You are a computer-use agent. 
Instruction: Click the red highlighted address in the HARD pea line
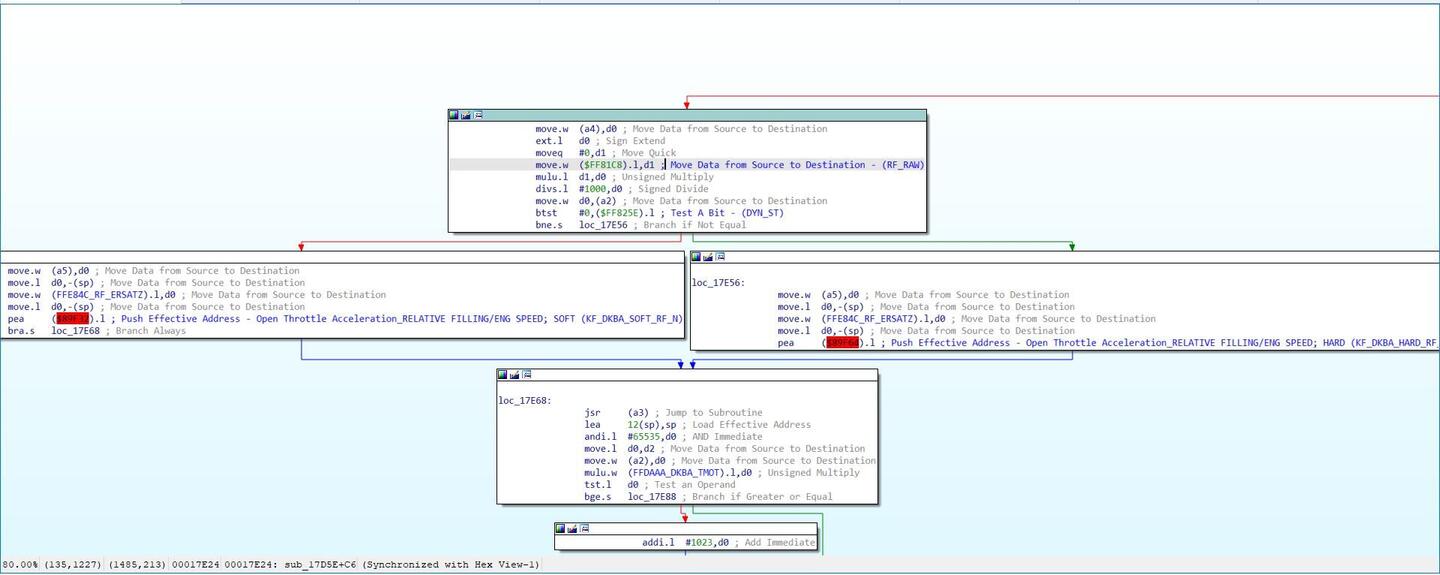[843, 343]
